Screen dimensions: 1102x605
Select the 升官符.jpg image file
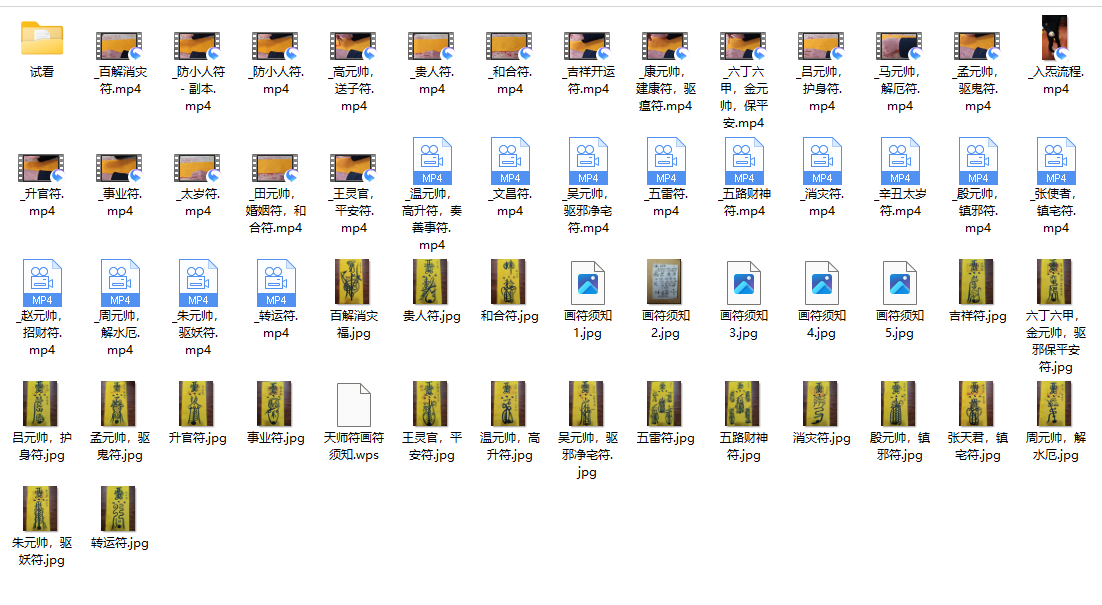198,404
